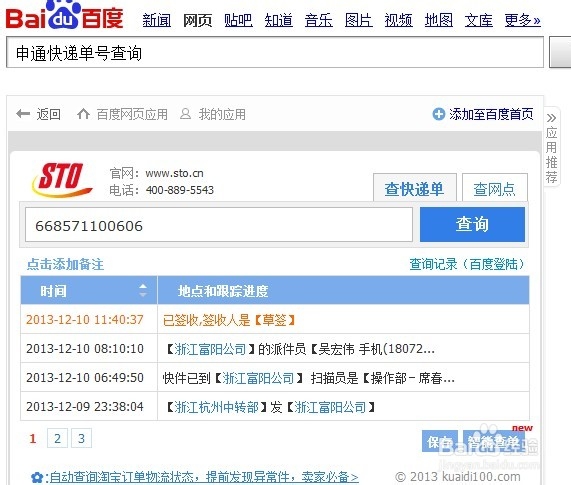Open 我的应用 my apps
Image resolution: width=571 pixels, height=485 pixels.
click(222, 114)
